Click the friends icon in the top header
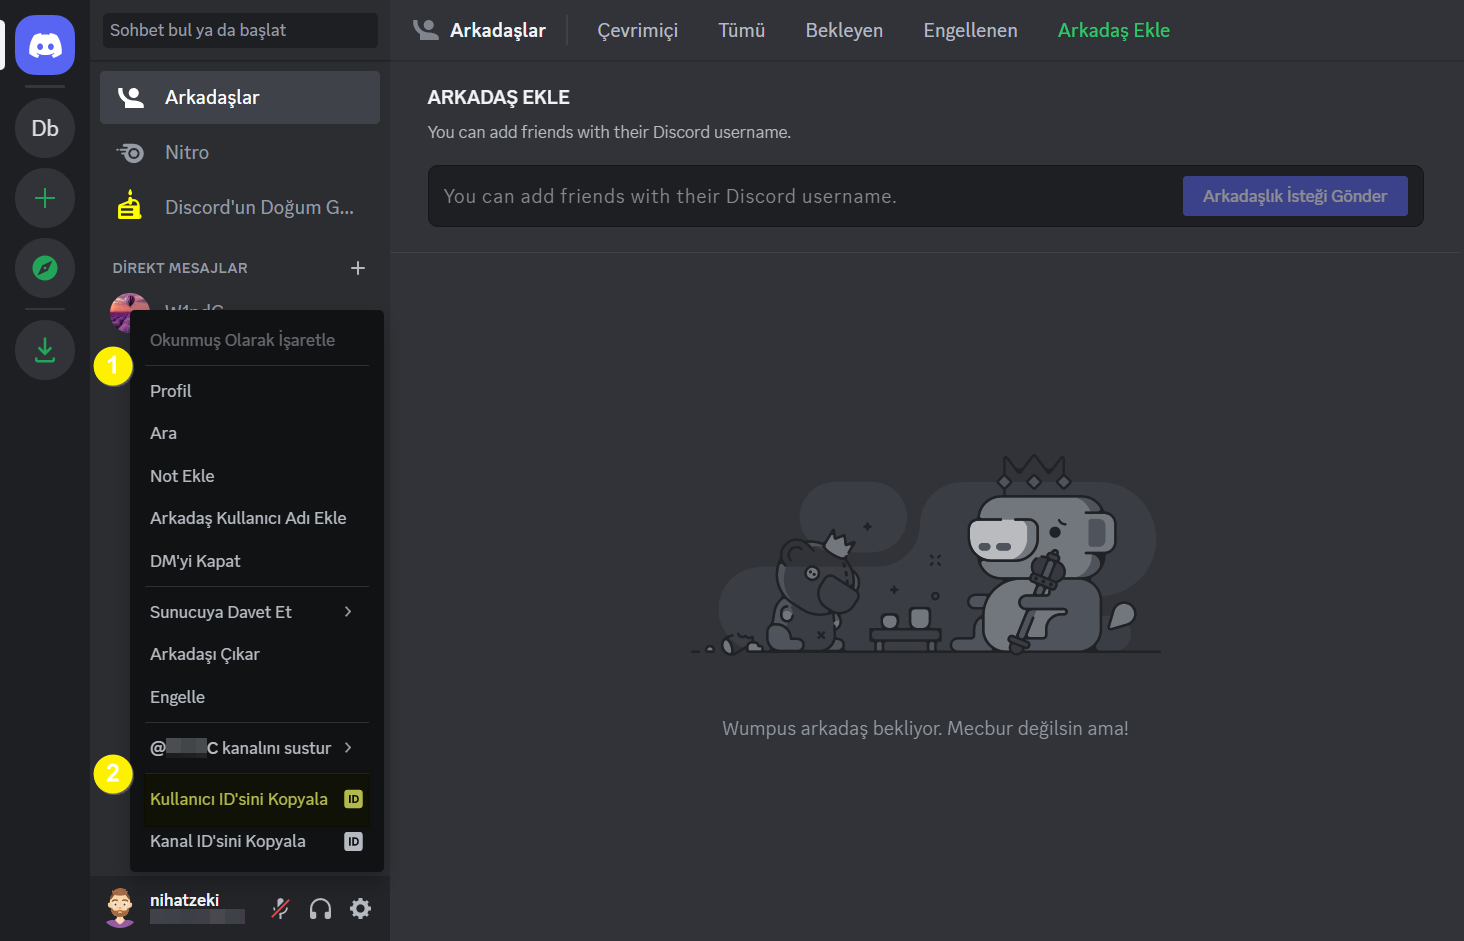The image size is (1464, 941). tap(426, 30)
